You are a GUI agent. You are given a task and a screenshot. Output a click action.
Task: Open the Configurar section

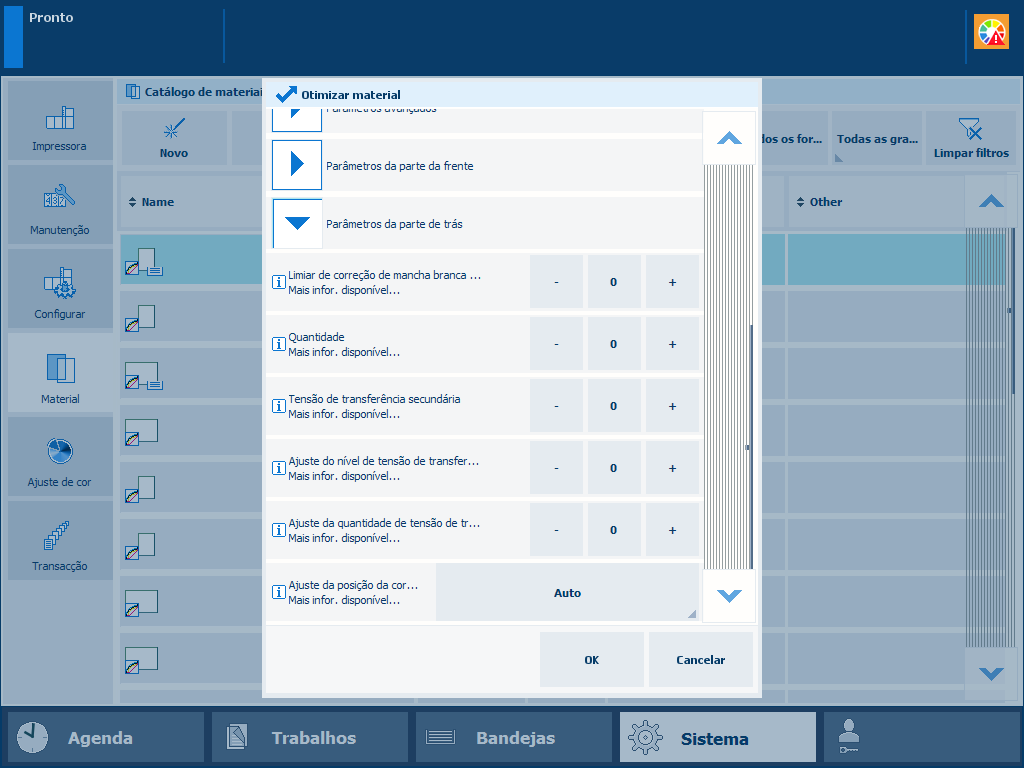[60, 289]
